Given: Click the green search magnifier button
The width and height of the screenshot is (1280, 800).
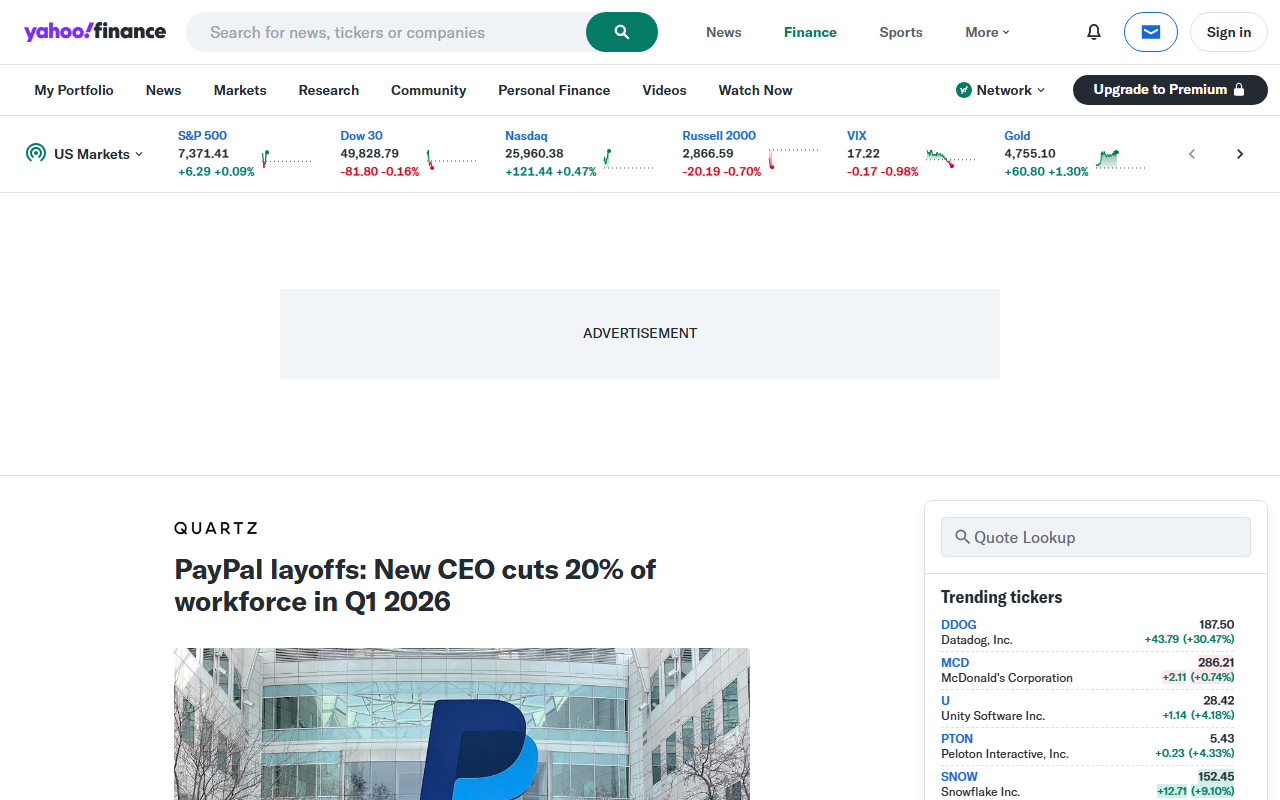Looking at the screenshot, I should pyautogui.click(x=622, y=32).
